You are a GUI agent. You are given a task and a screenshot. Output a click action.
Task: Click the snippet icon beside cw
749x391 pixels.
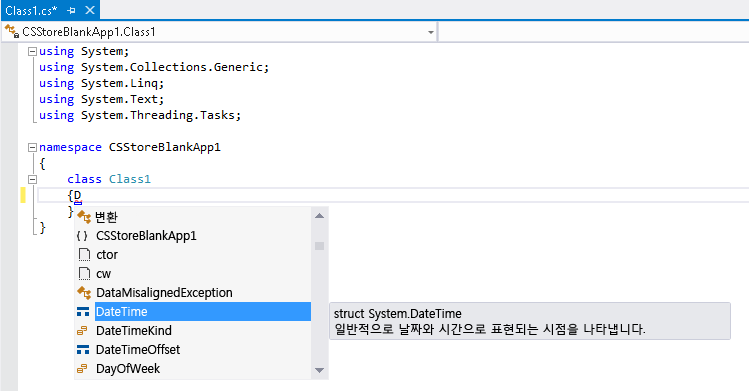click(x=84, y=274)
